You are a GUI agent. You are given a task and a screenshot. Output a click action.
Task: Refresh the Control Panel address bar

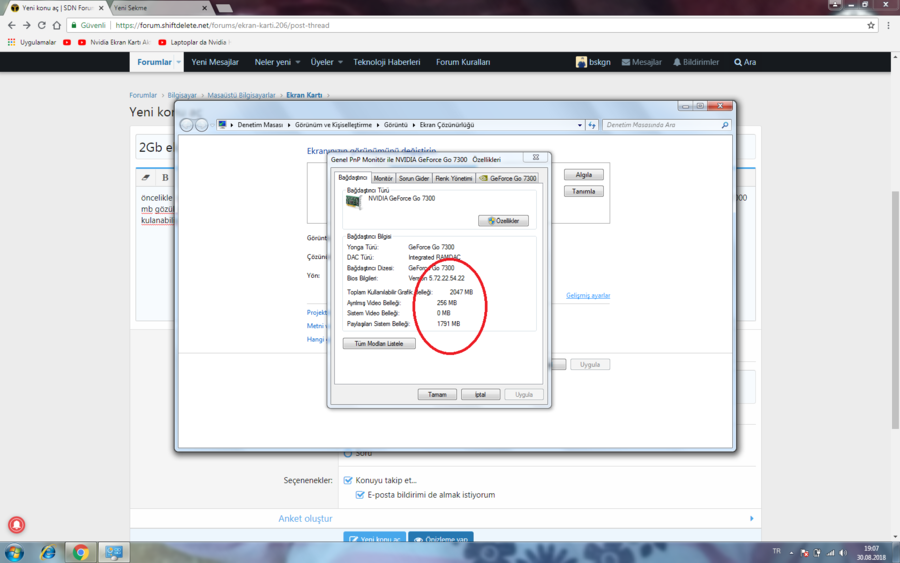pyautogui.click(x=592, y=125)
